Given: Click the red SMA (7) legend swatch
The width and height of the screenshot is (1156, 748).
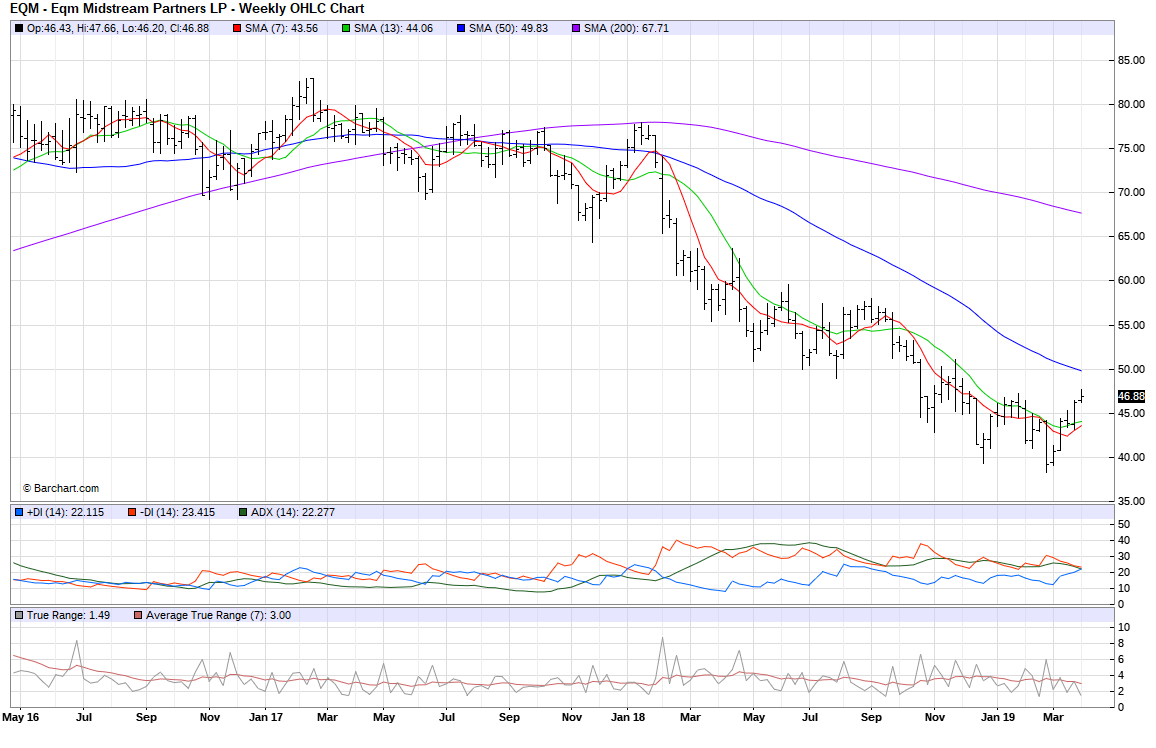Looking at the screenshot, I should pyautogui.click(x=237, y=29).
